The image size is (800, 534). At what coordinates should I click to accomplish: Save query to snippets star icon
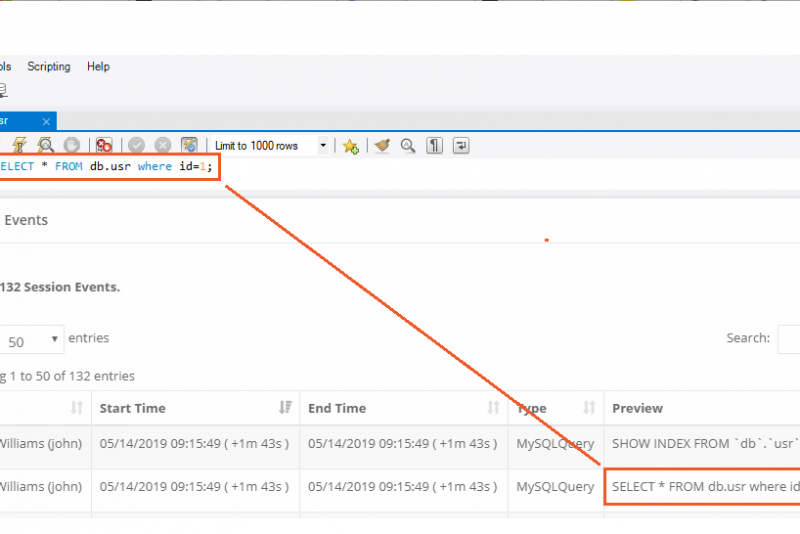(350, 146)
